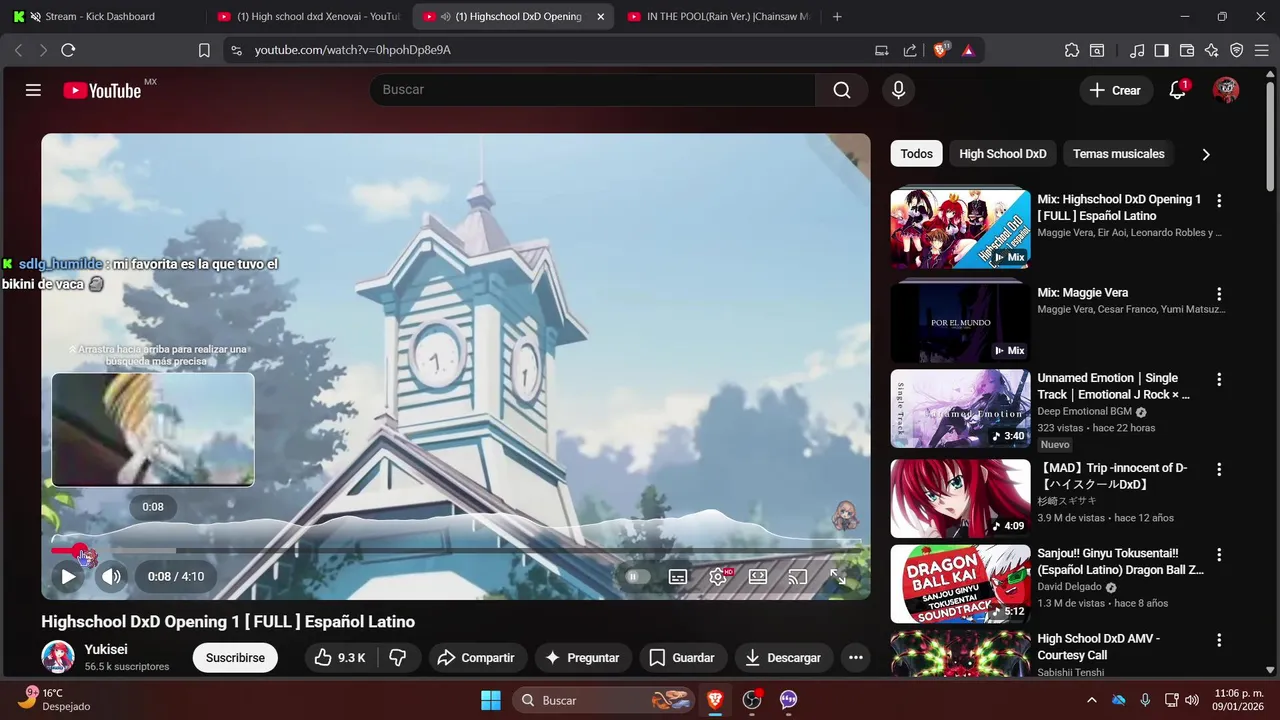Open Brave playlist music note icon
Screen dimensions: 1280x720
point(1137,50)
